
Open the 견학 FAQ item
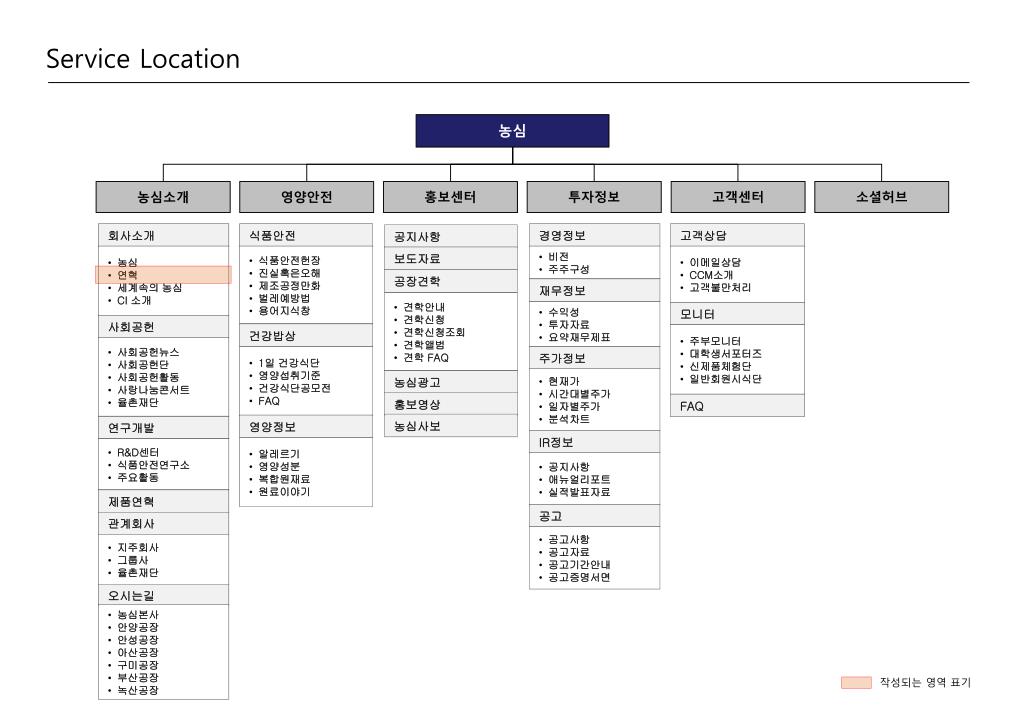(x=426, y=358)
